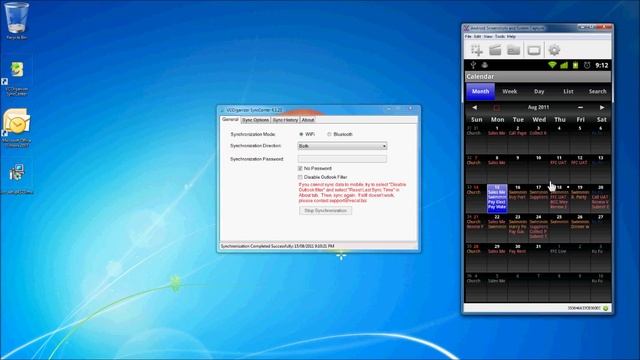Click the capture window's title bar app icon
Screen dimensions: 640x360
click(x=466, y=28)
